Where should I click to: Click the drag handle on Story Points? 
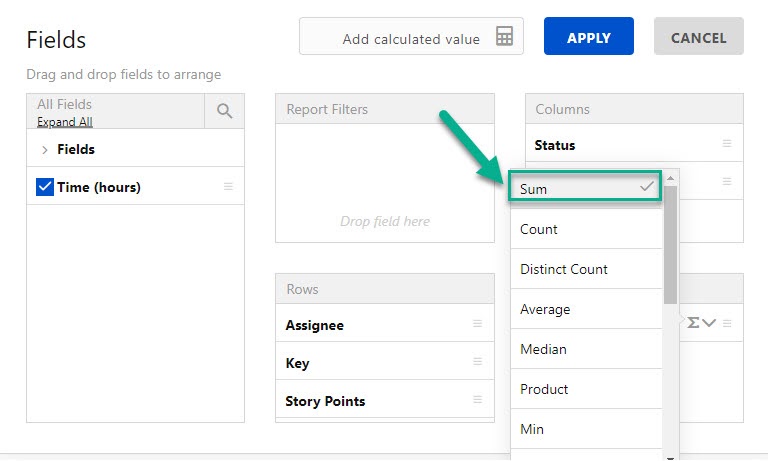coord(477,400)
